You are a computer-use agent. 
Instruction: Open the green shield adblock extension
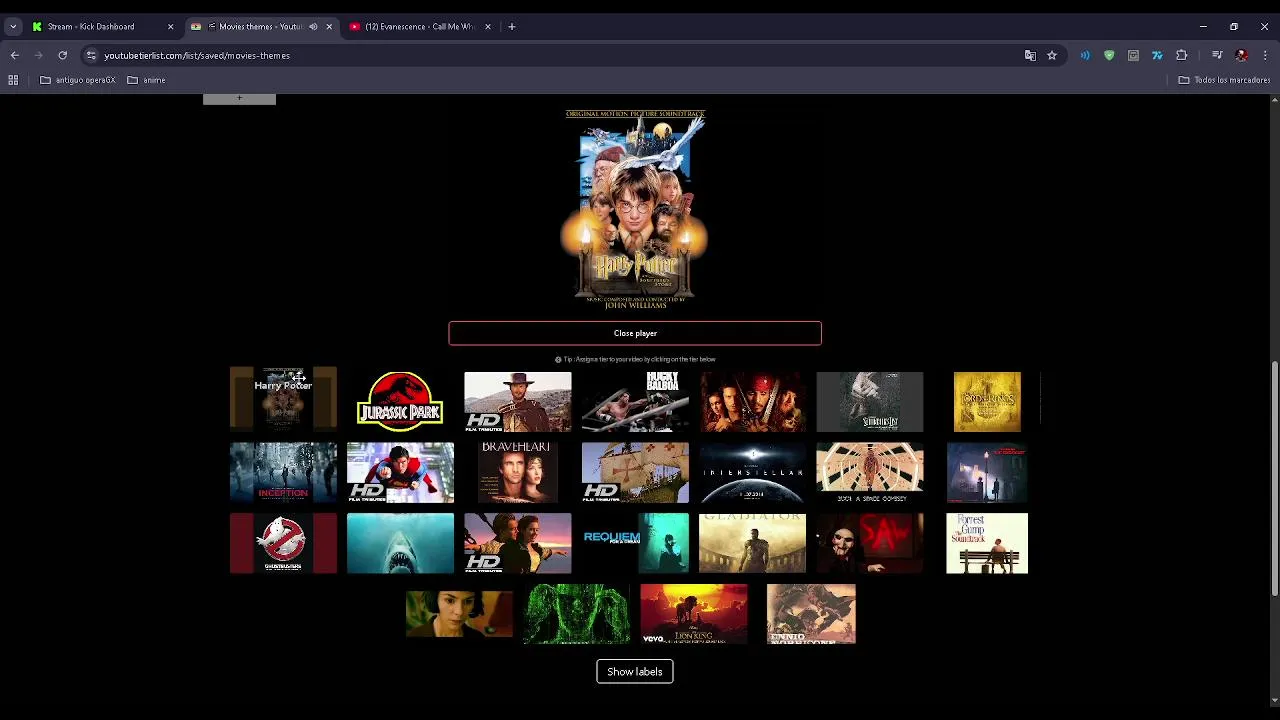[x=1109, y=56]
